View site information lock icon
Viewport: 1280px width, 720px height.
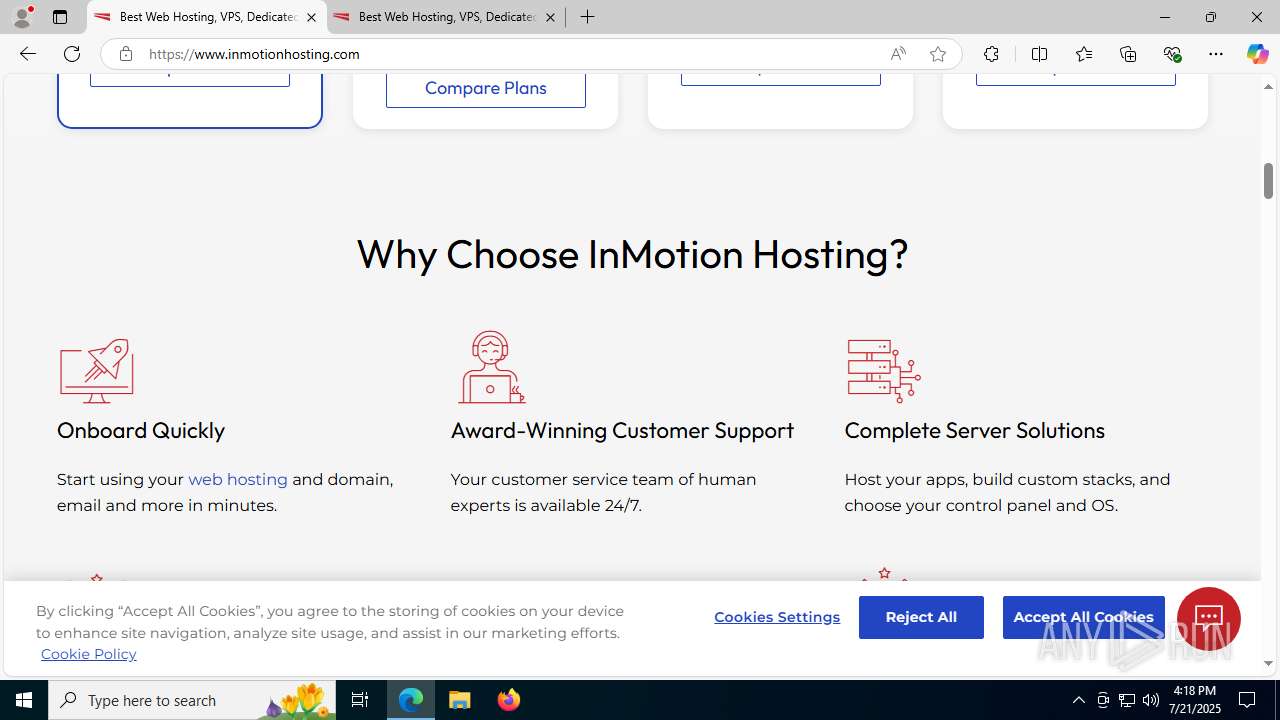(125, 54)
